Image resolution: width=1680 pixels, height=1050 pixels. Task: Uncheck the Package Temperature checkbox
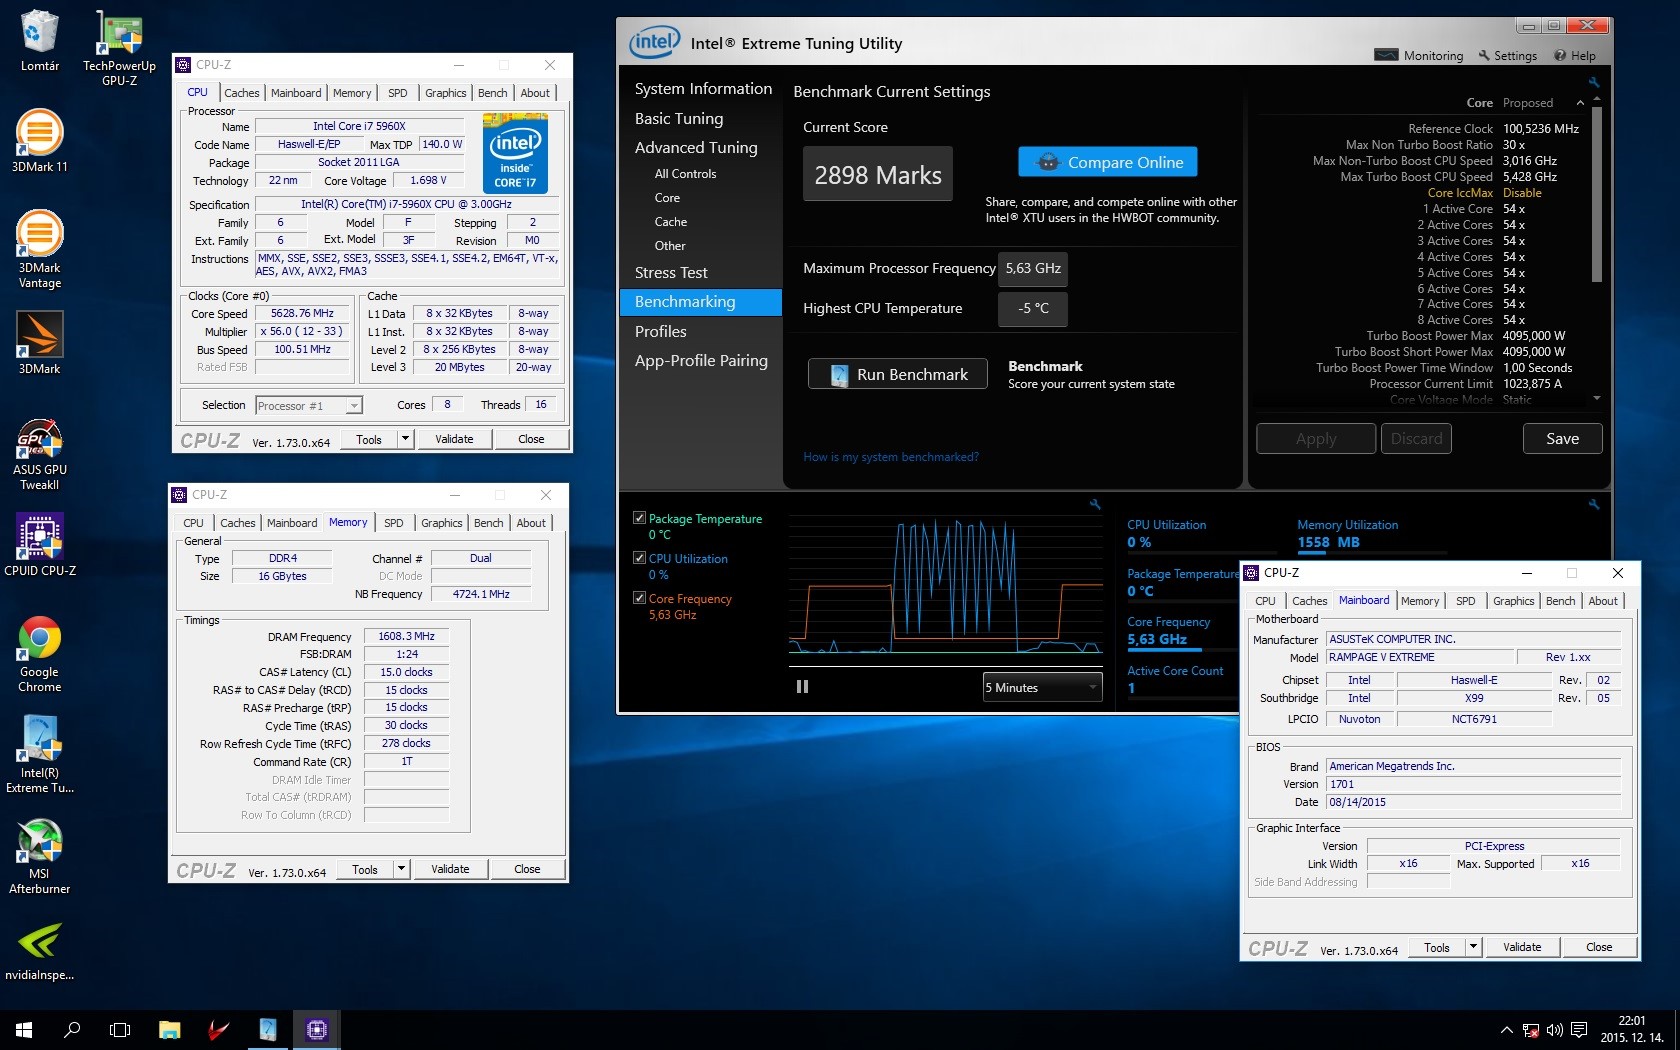point(639,518)
